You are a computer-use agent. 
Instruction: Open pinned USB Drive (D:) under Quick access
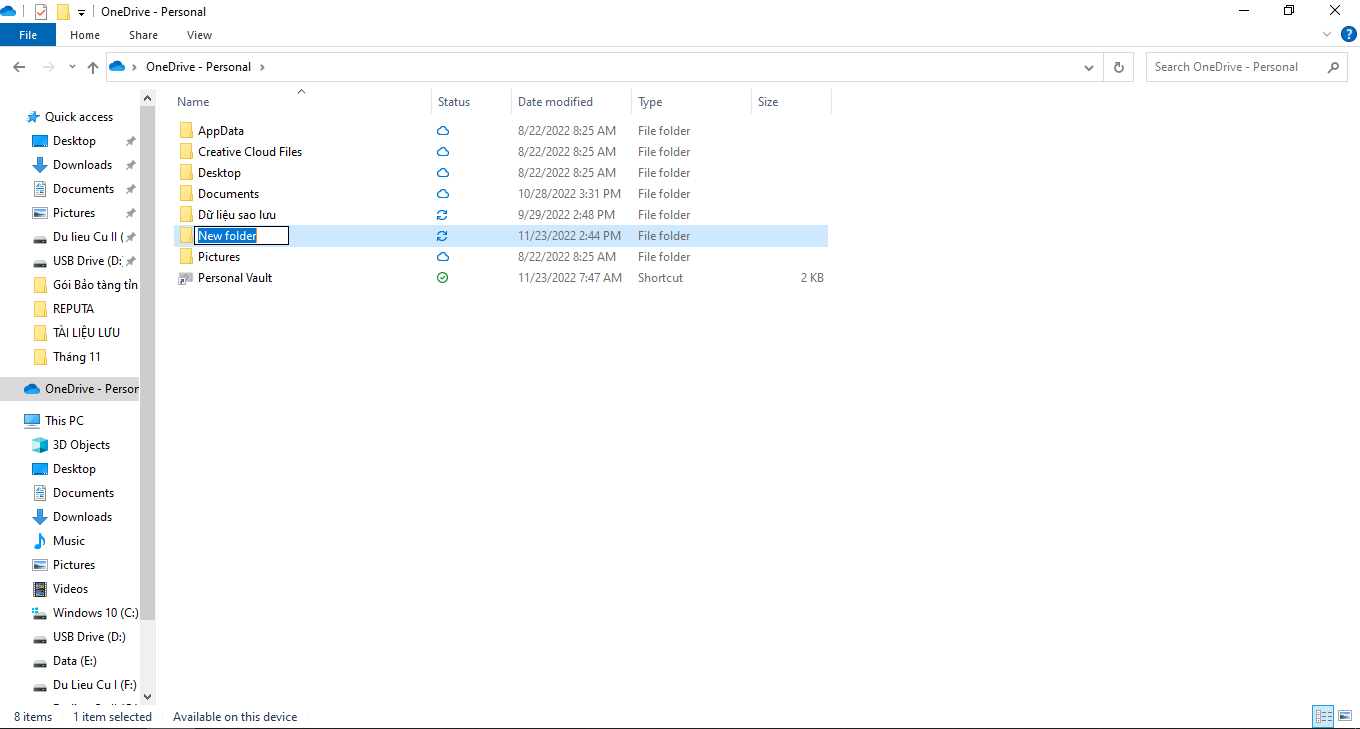[x=87, y=261]
